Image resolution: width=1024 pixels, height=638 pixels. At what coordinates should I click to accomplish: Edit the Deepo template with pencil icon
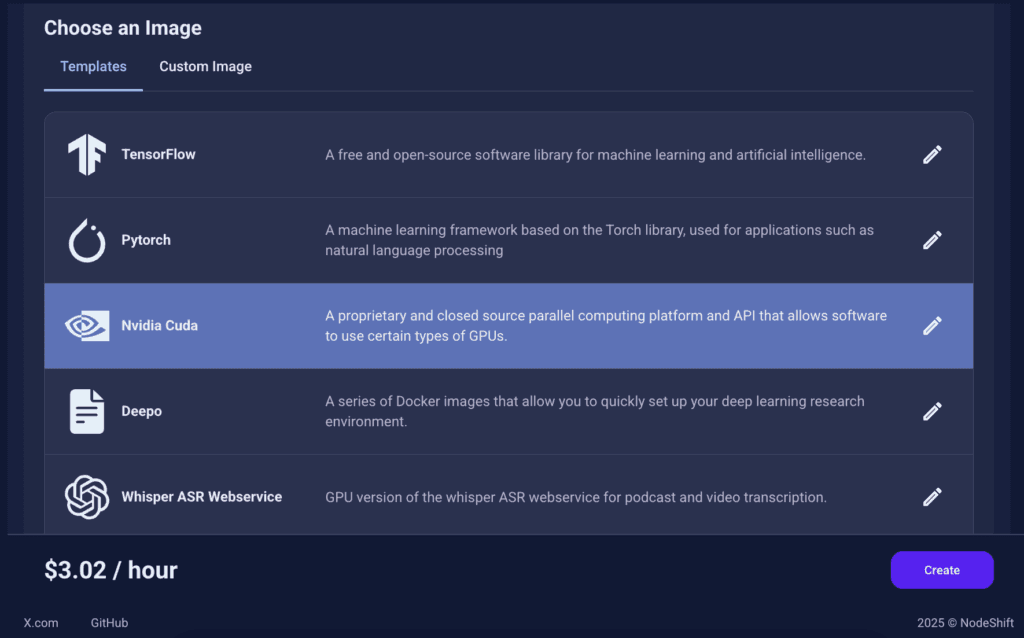(x=933, y=411)
